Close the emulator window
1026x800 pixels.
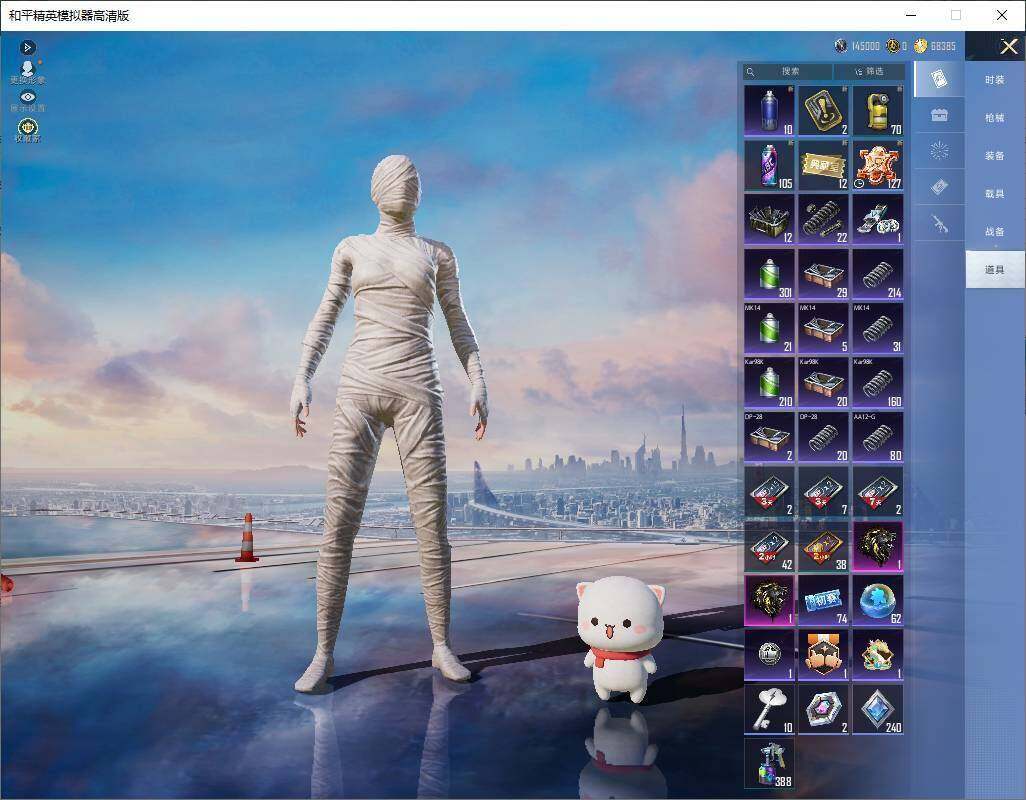1002,15
